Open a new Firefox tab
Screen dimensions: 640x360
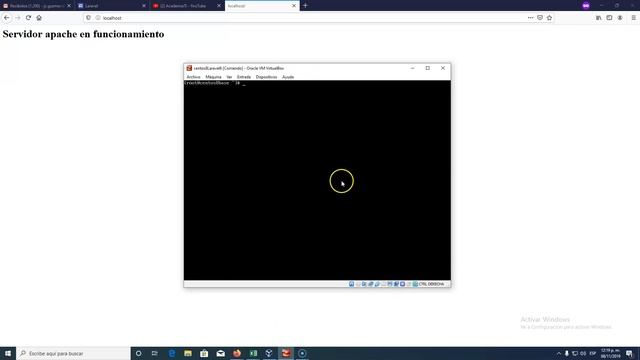[x=305, y=6]
